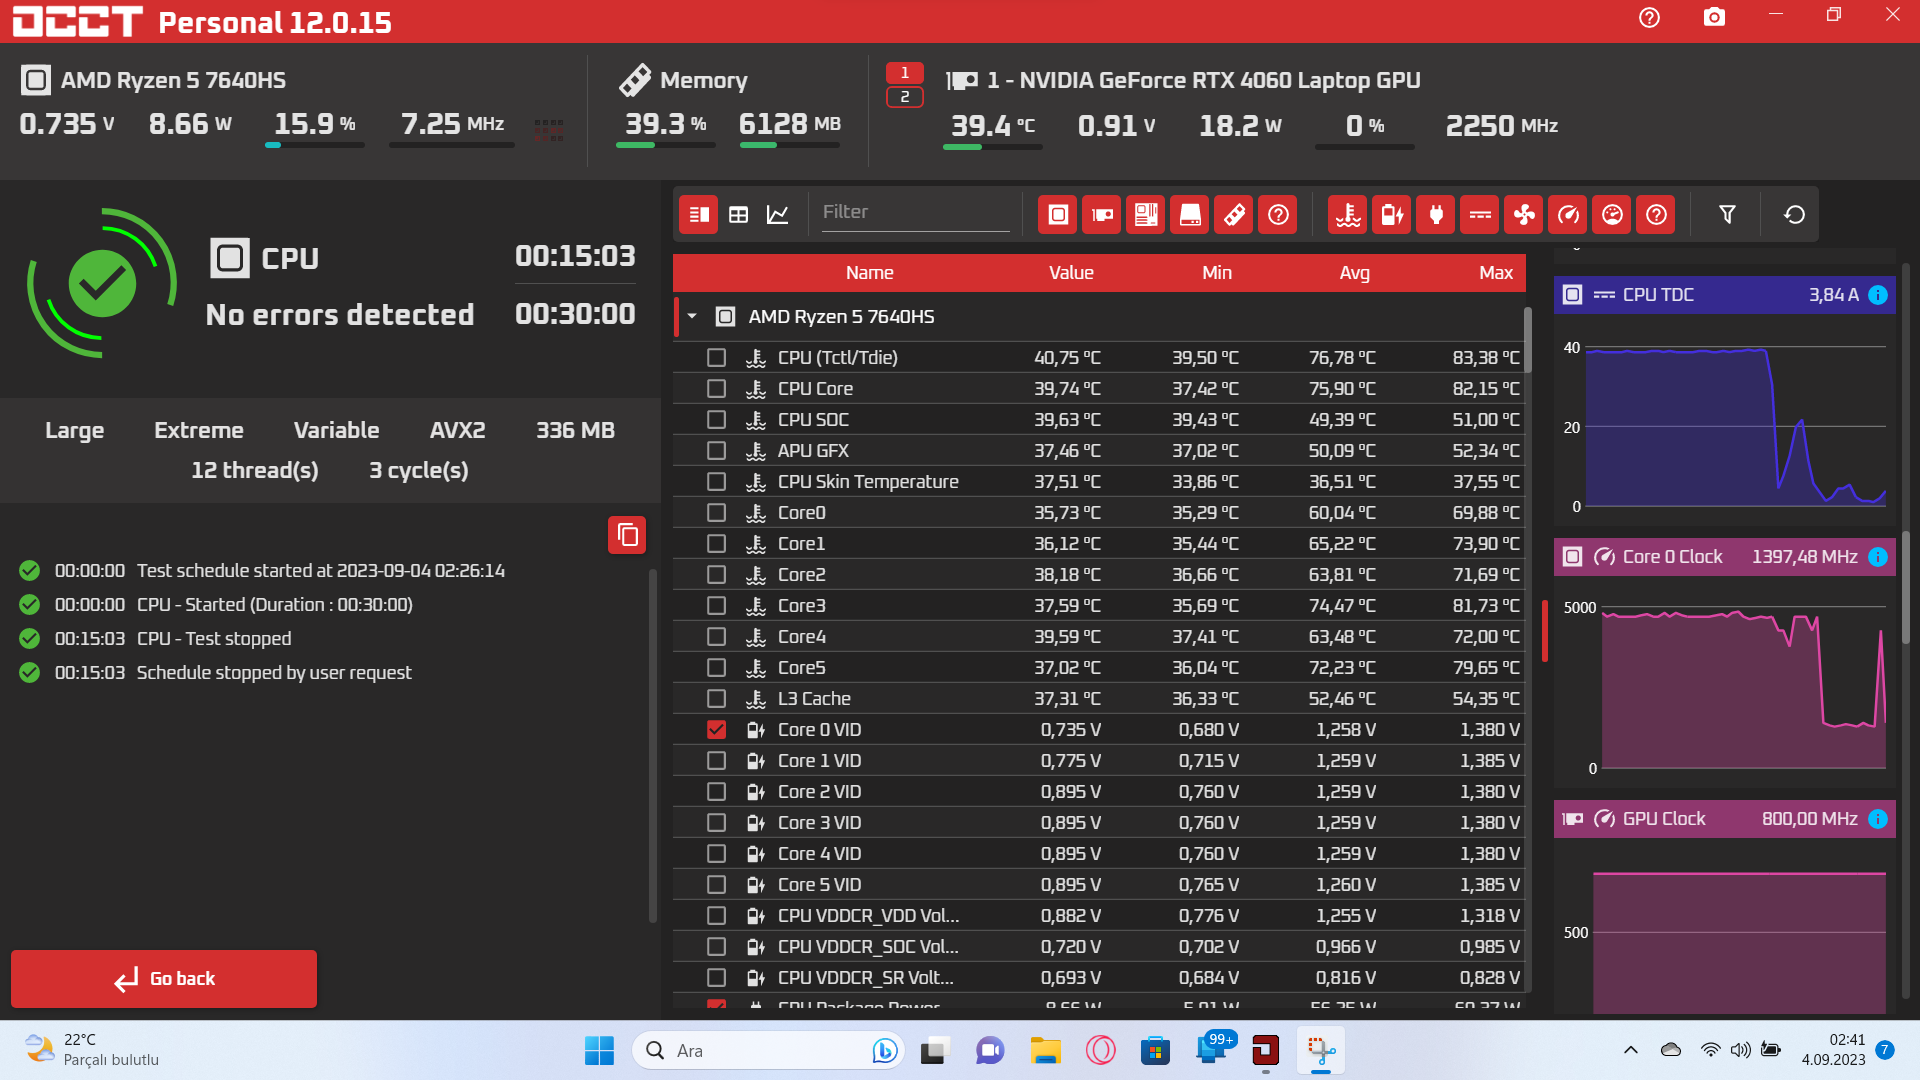Open CPU TDC graph info button

(x=1877, y=295)
